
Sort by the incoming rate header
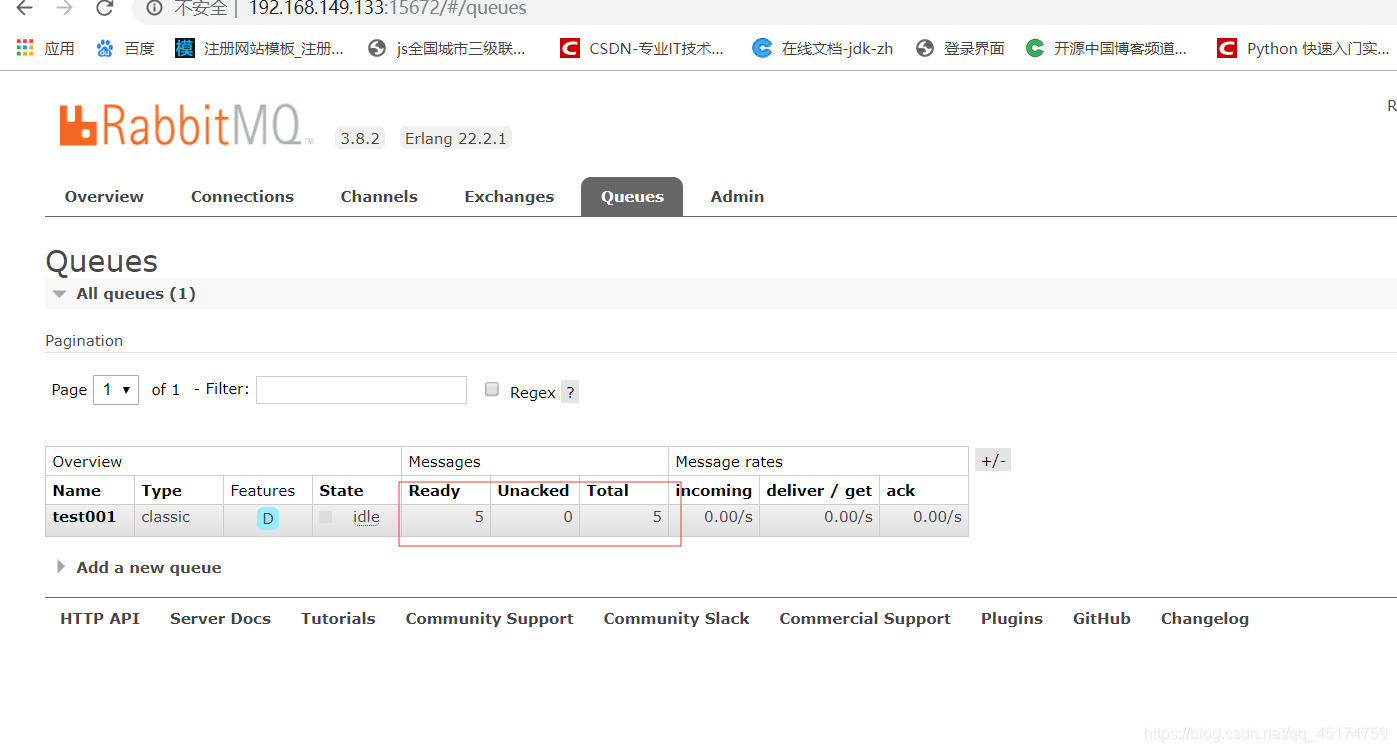click(x=713, y=490)
